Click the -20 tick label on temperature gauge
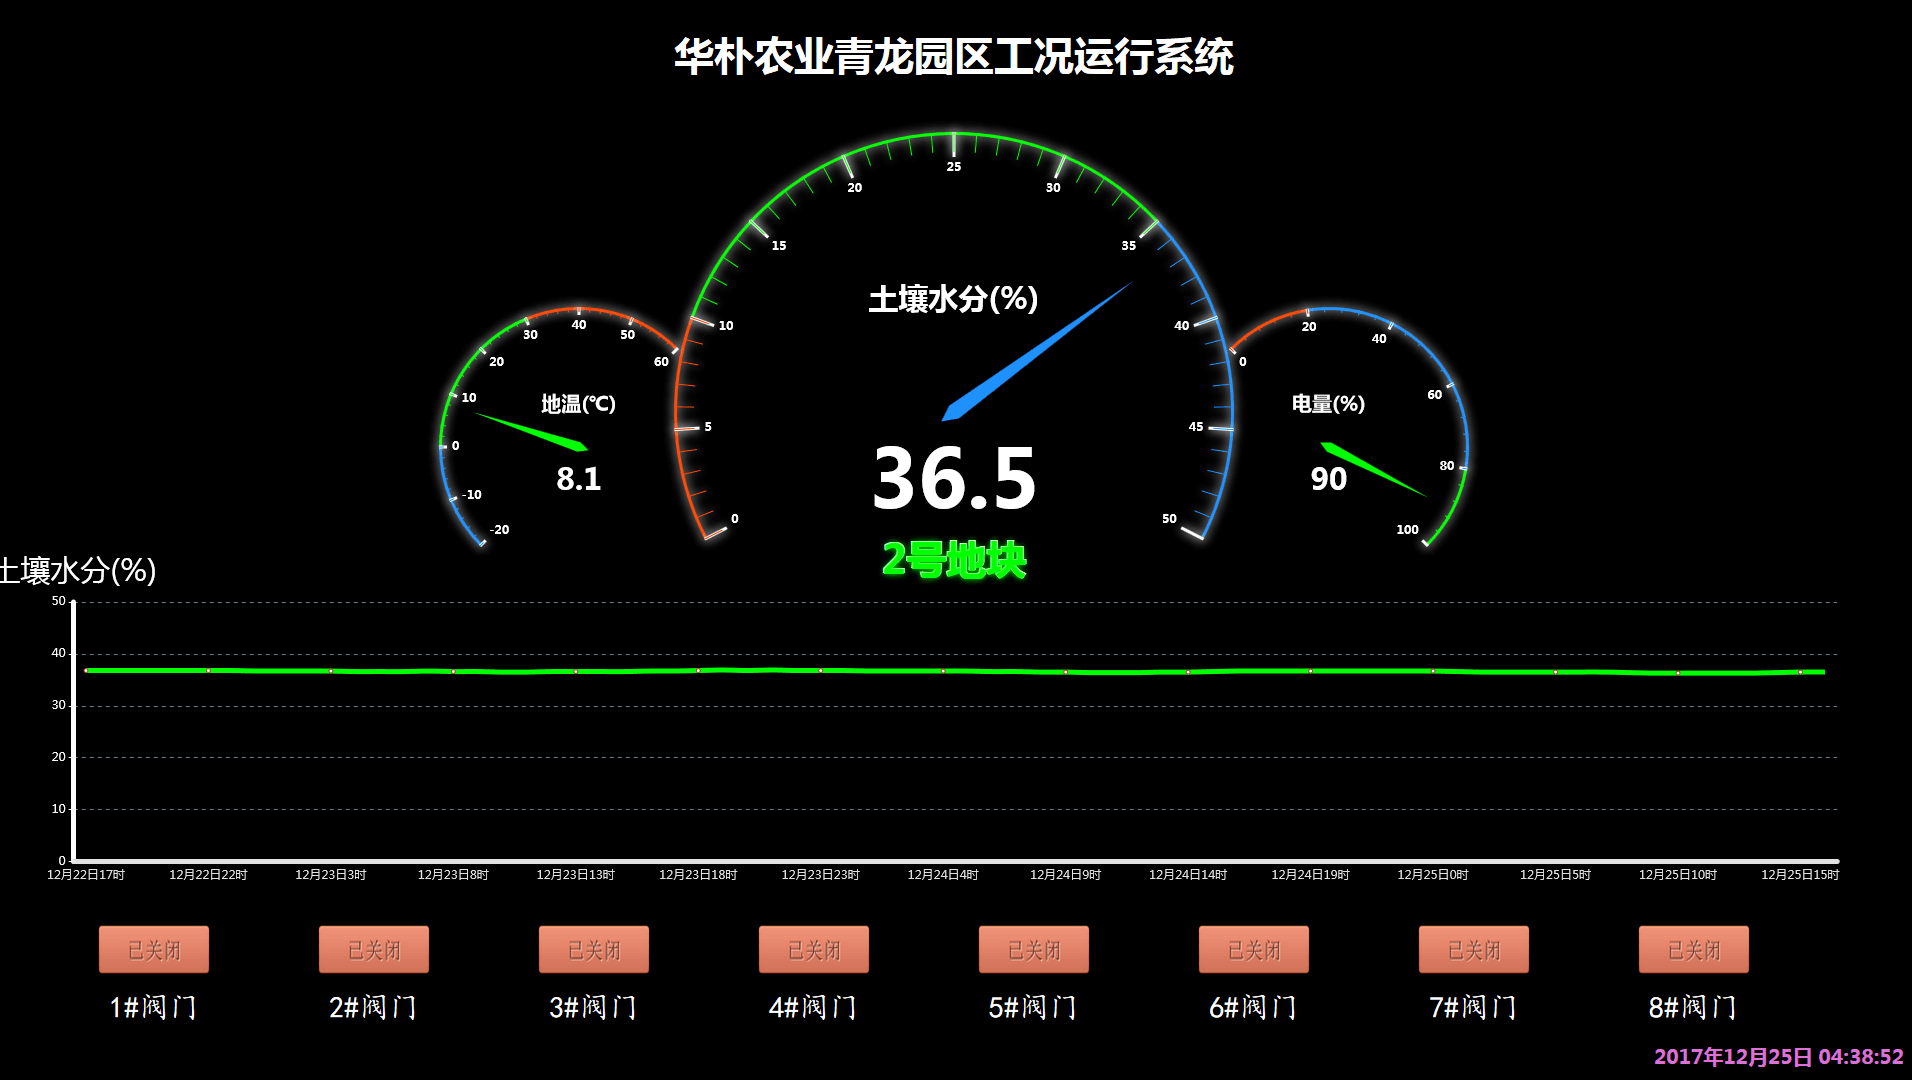 pyautogui.click(x=499, y=530)
